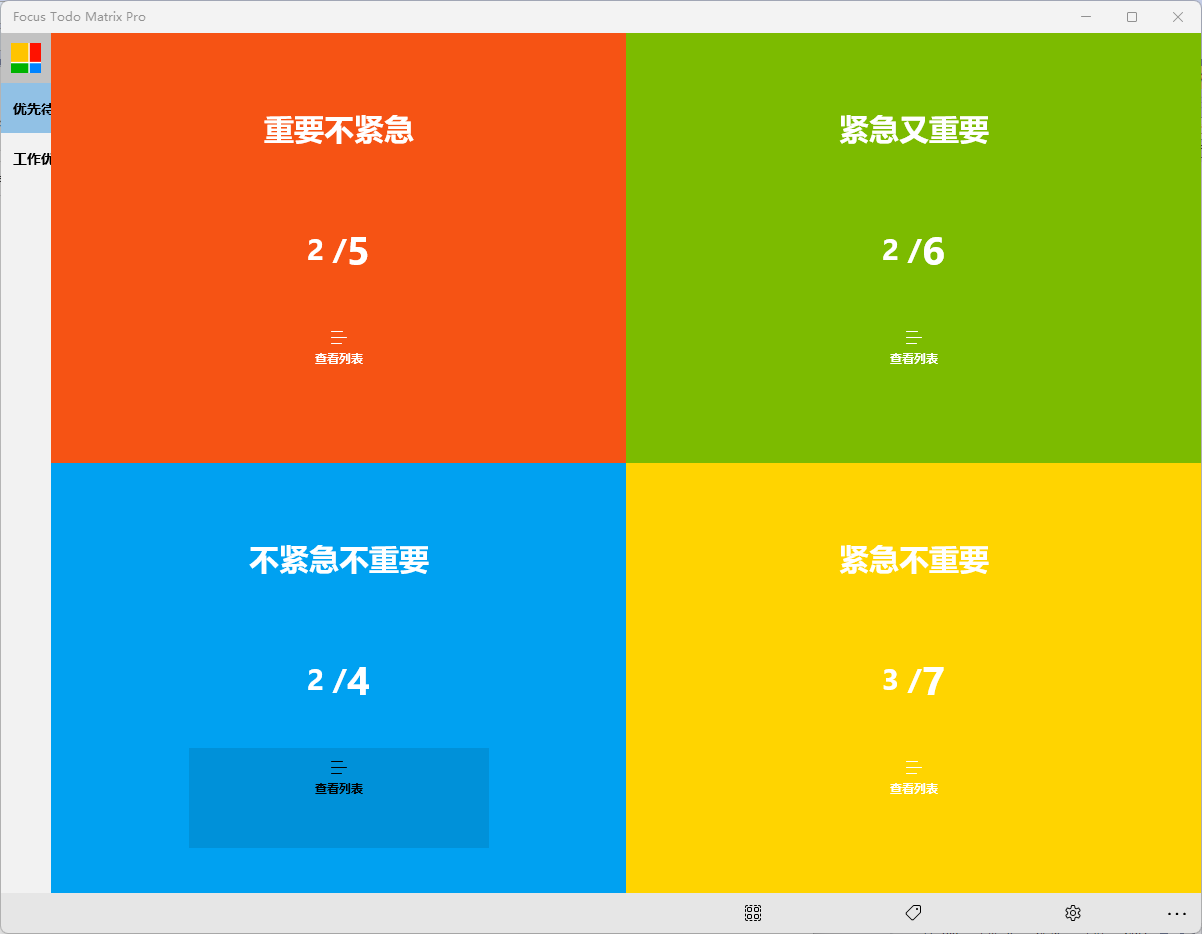The height and width of the screenshot is (934, 1202).
Task: Click the 3/7 progress counter in yellow quadrant
Action: pos(912,681)
